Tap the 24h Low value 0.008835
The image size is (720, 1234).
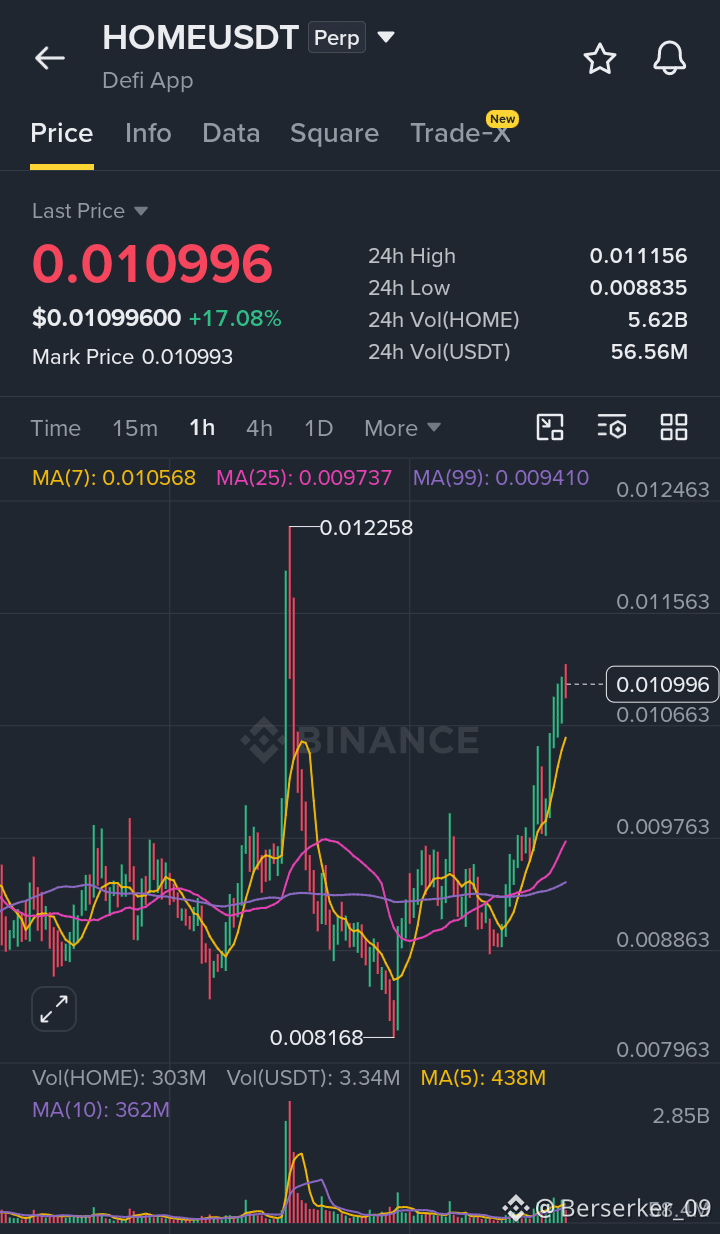click(638, 288)
